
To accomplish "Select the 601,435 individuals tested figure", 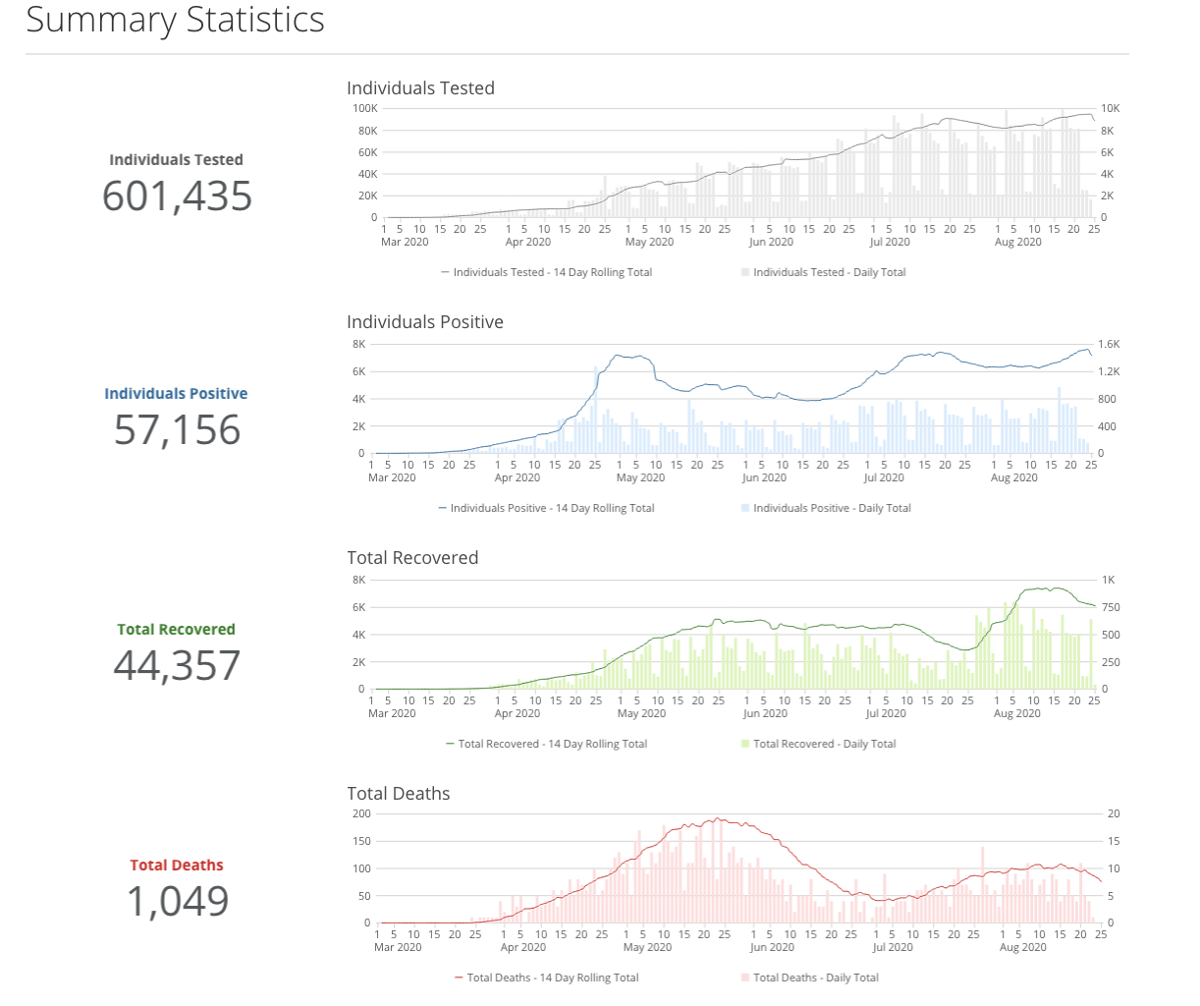I will 177,196.
